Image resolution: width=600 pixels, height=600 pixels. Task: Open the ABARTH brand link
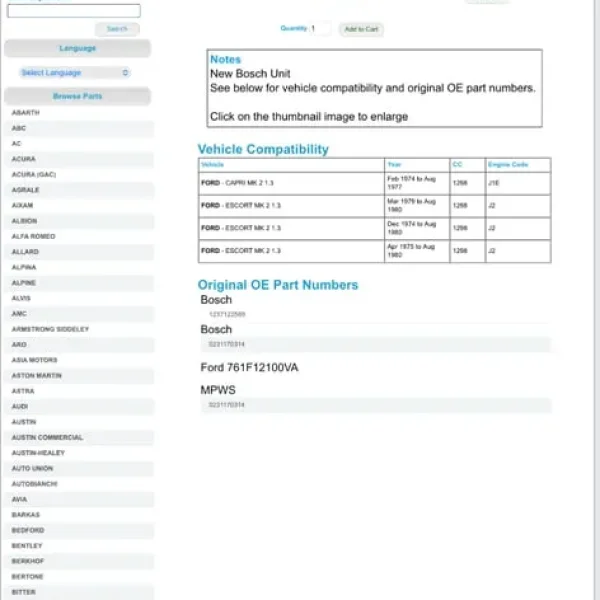tap(26, 112)
